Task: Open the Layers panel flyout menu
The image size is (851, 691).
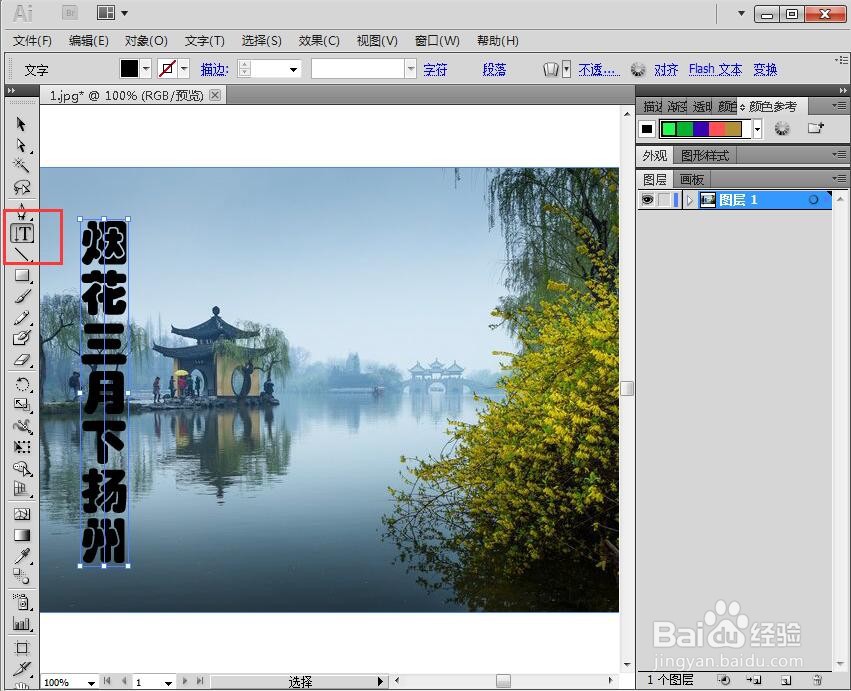Action: pyautogui.click(x=839, y=179)
